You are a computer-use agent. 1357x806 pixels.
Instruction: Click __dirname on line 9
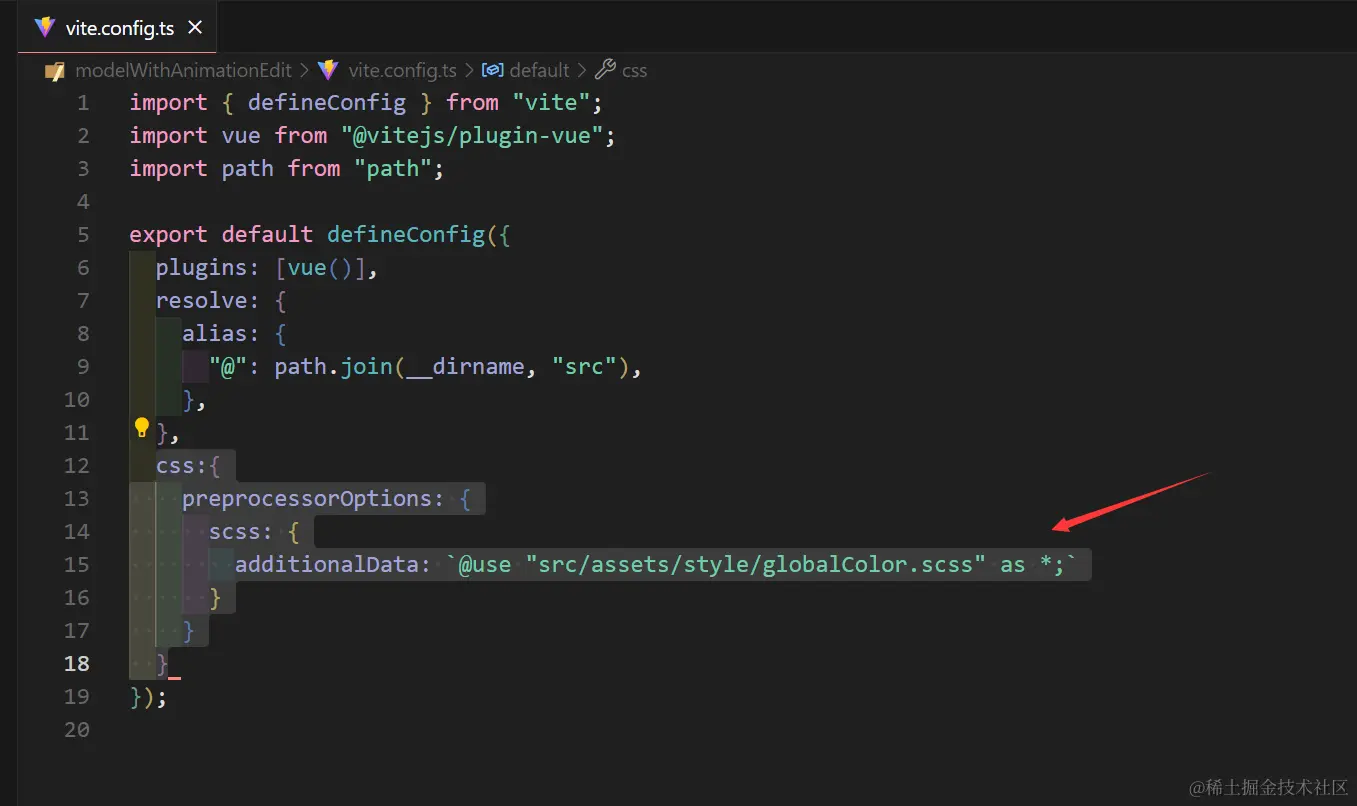(466, 367)
